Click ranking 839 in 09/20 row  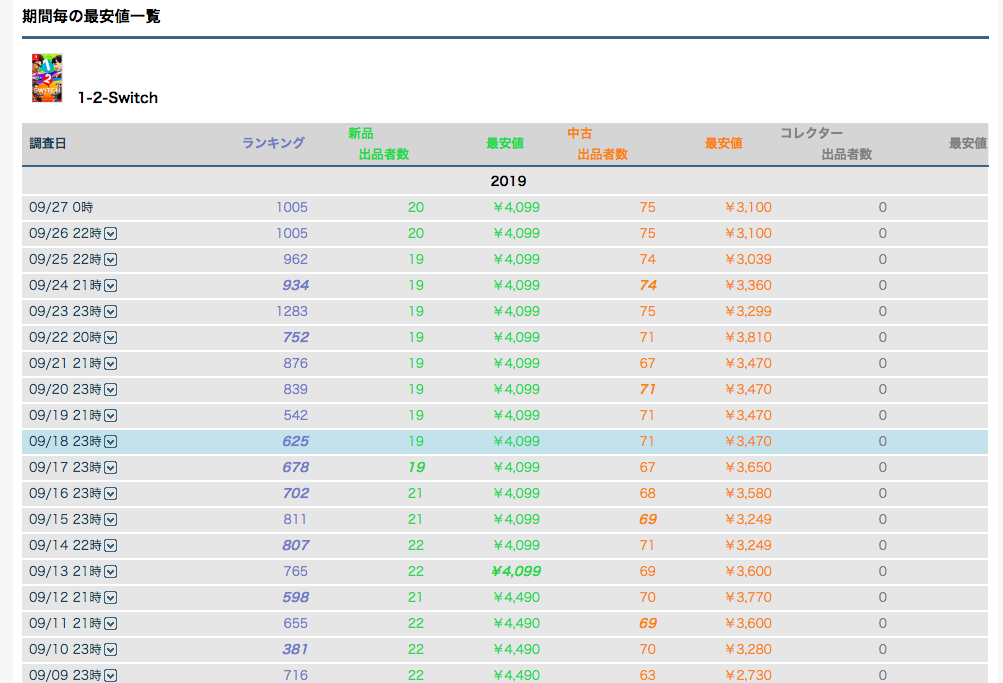[x=296, y=389]
